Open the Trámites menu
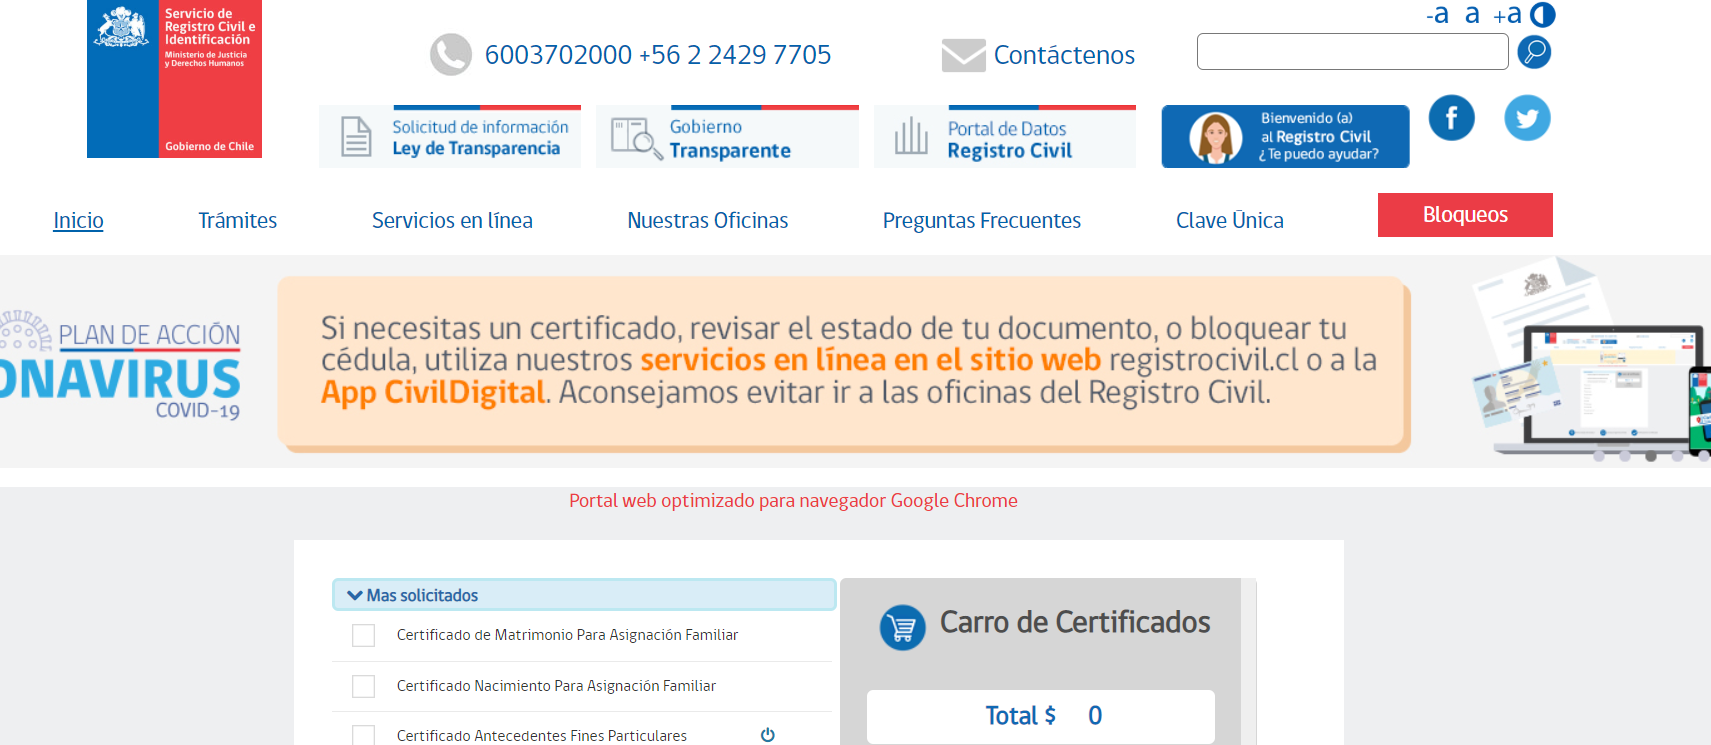 coord(237,220)
